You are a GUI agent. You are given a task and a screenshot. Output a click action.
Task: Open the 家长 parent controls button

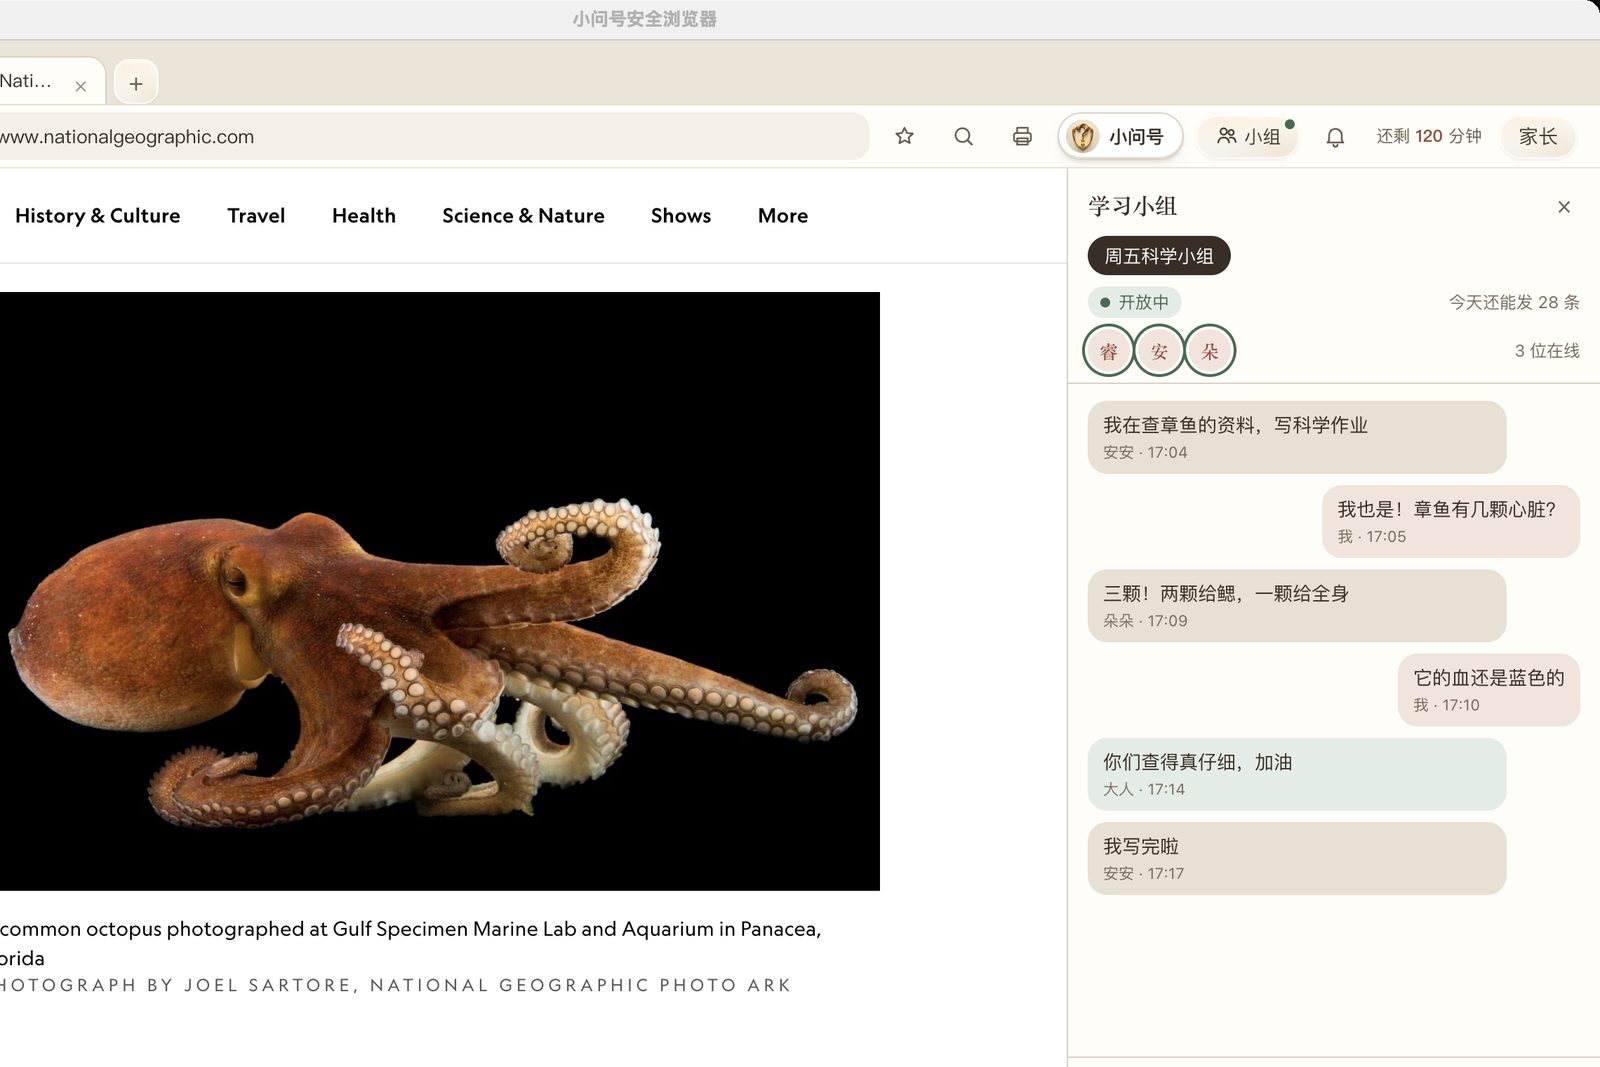1538,136
